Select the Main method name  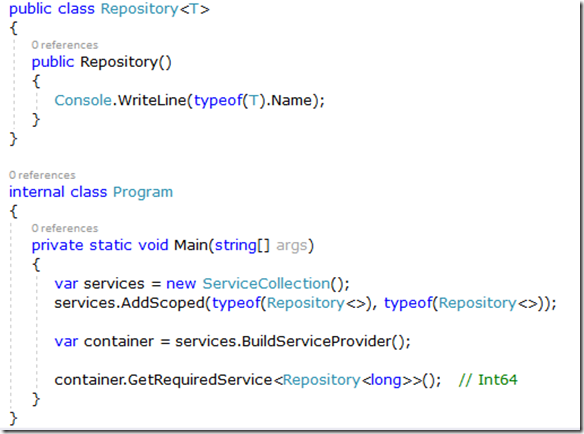(191, 245)
